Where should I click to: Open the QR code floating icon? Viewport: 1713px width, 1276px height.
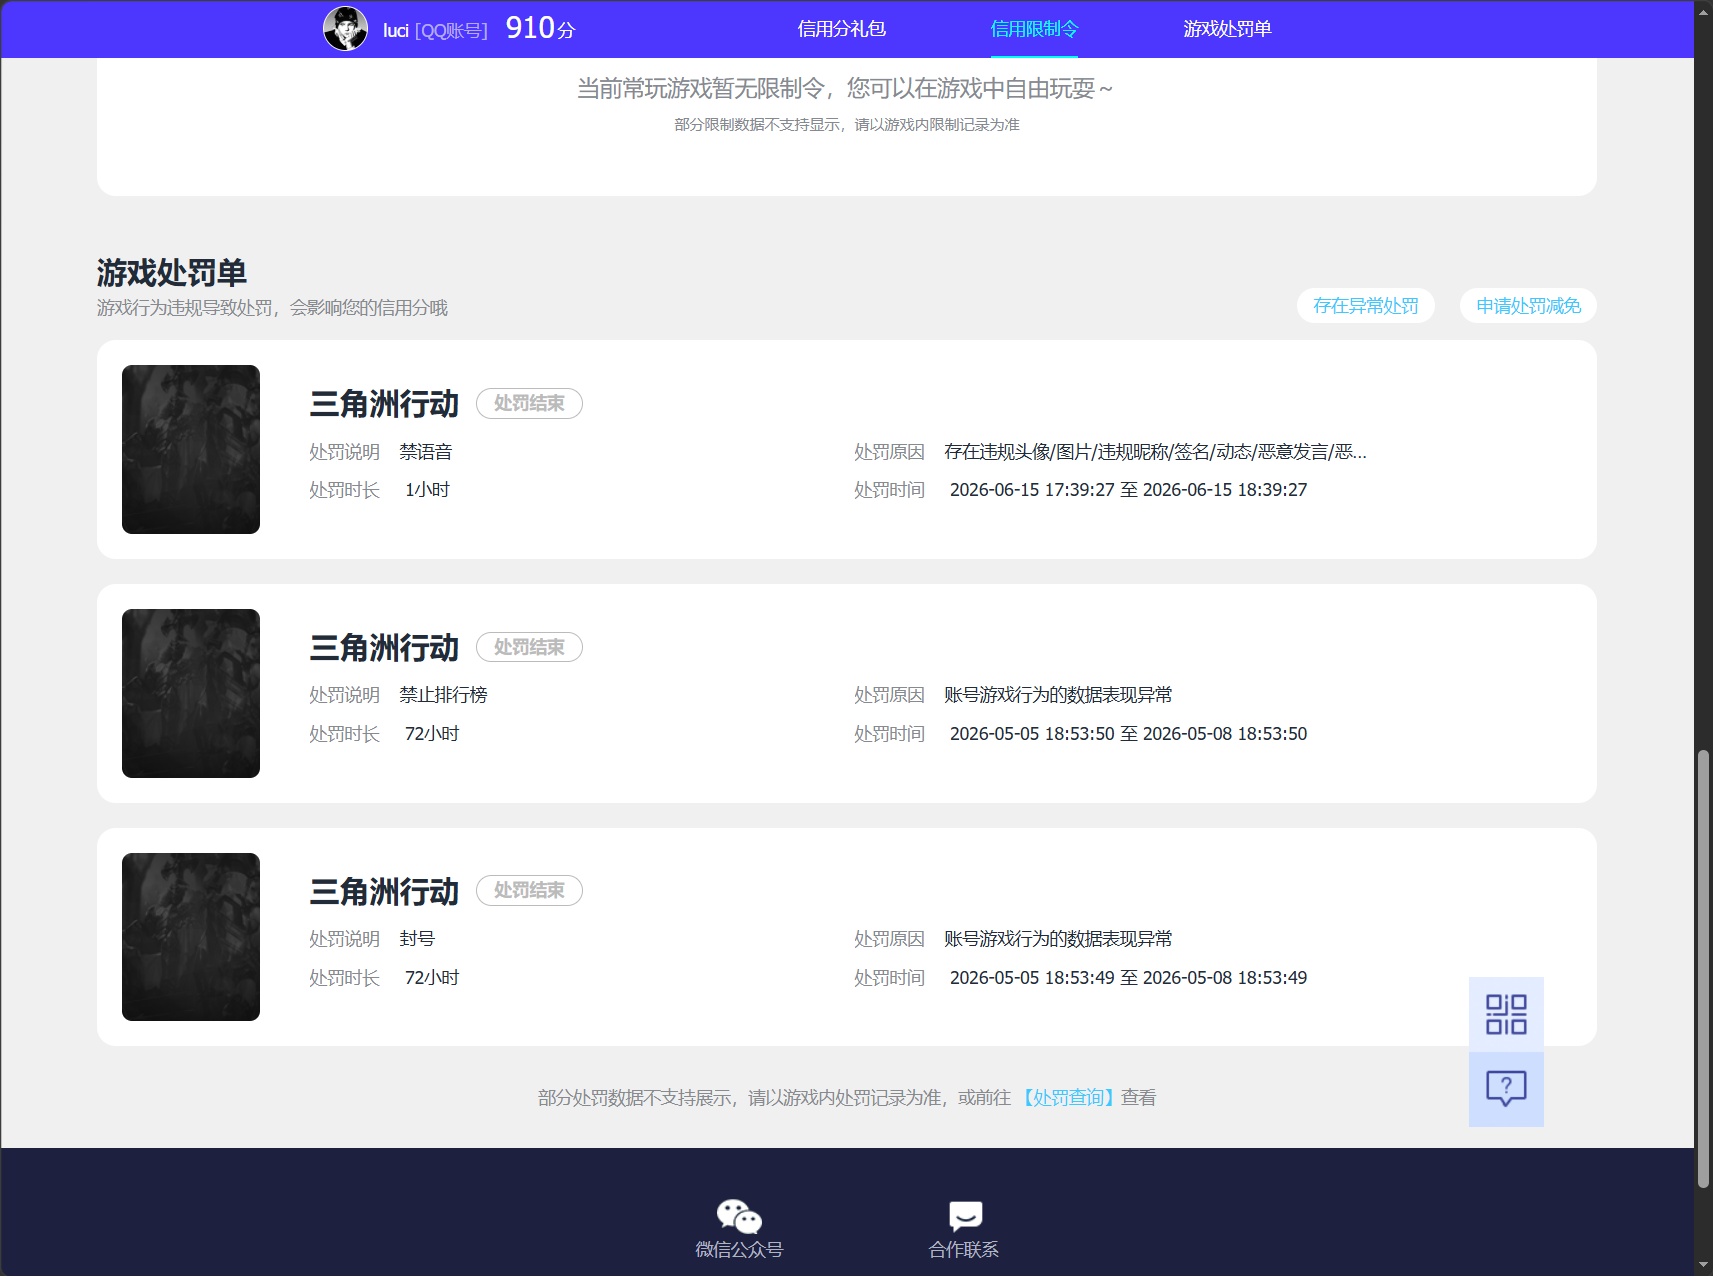coord(1506,1014)
